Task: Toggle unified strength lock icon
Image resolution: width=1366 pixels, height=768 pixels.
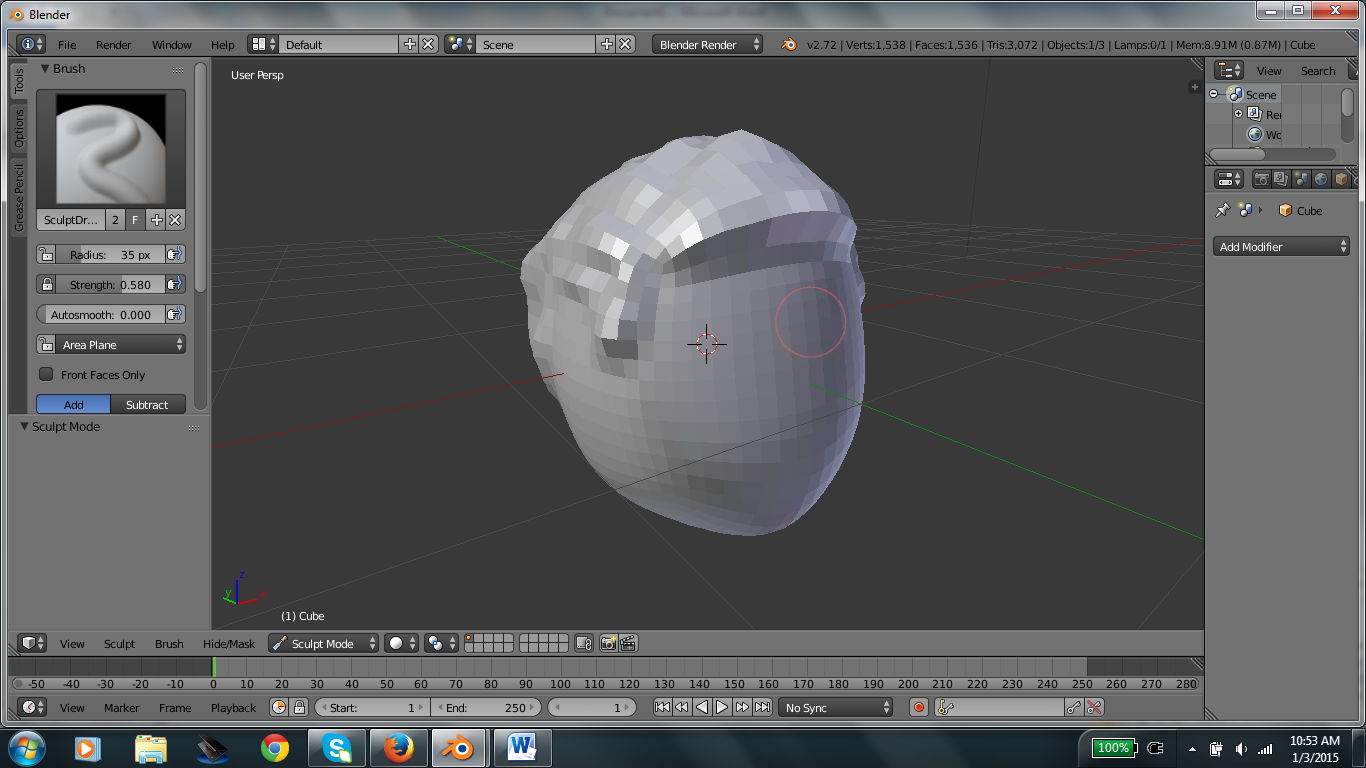Action: click(x=46, y=285)
